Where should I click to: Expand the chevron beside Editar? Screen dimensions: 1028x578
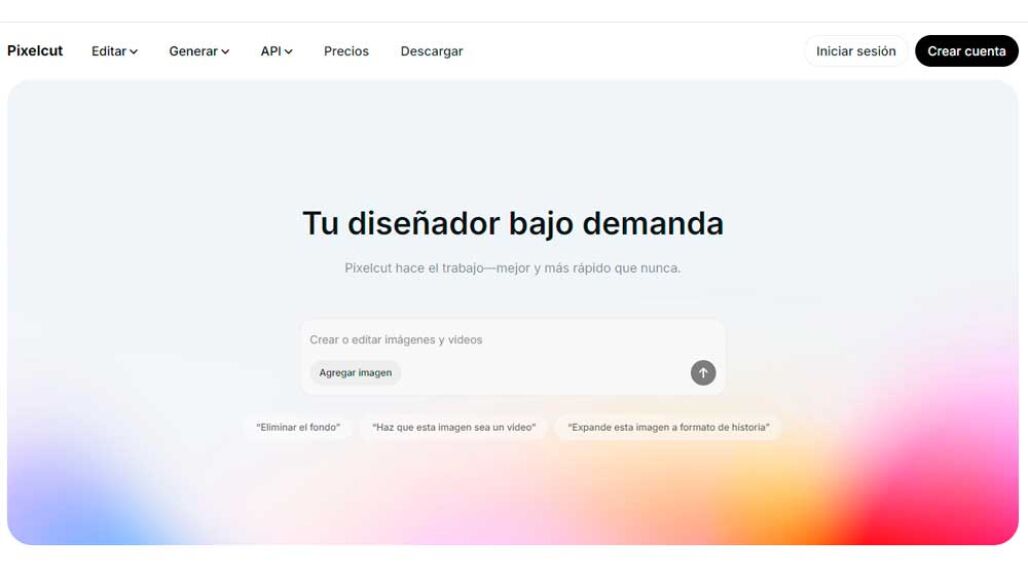point(134,52)
